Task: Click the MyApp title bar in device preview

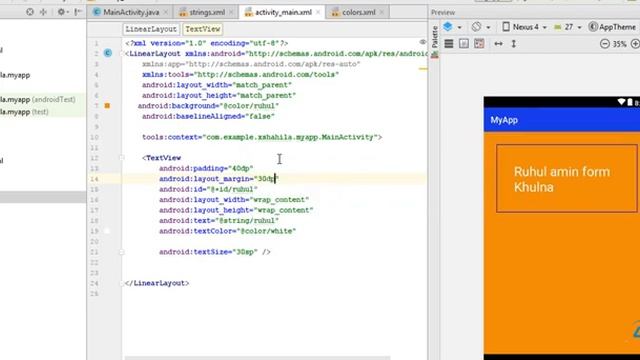Action: coord(562,120)
